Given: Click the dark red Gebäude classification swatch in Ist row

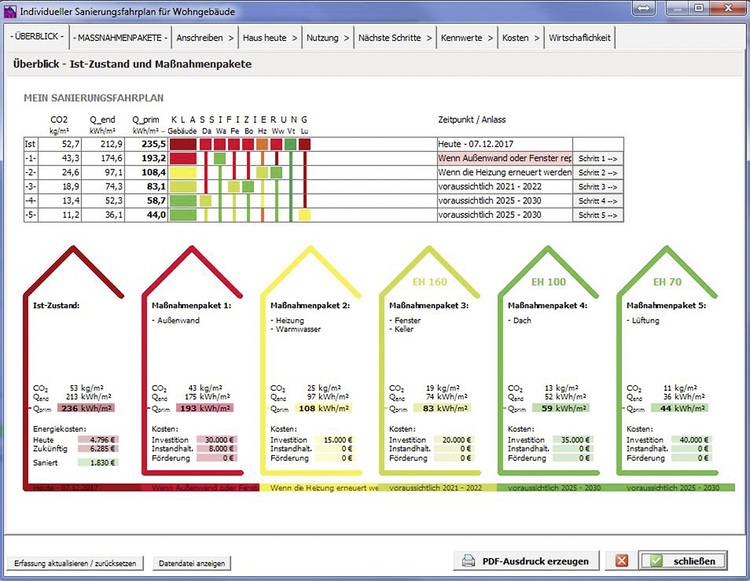Looking at the screenshot, I should [x=183, y=145].
